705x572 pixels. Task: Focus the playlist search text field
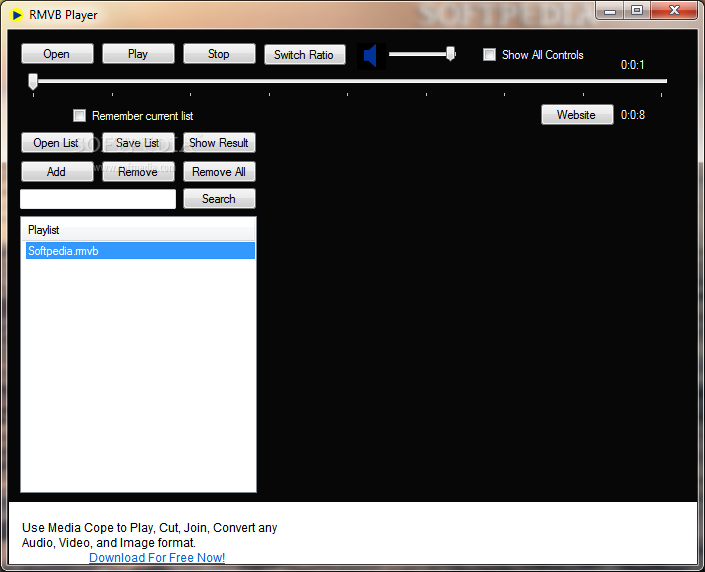(x=98, y=199)
